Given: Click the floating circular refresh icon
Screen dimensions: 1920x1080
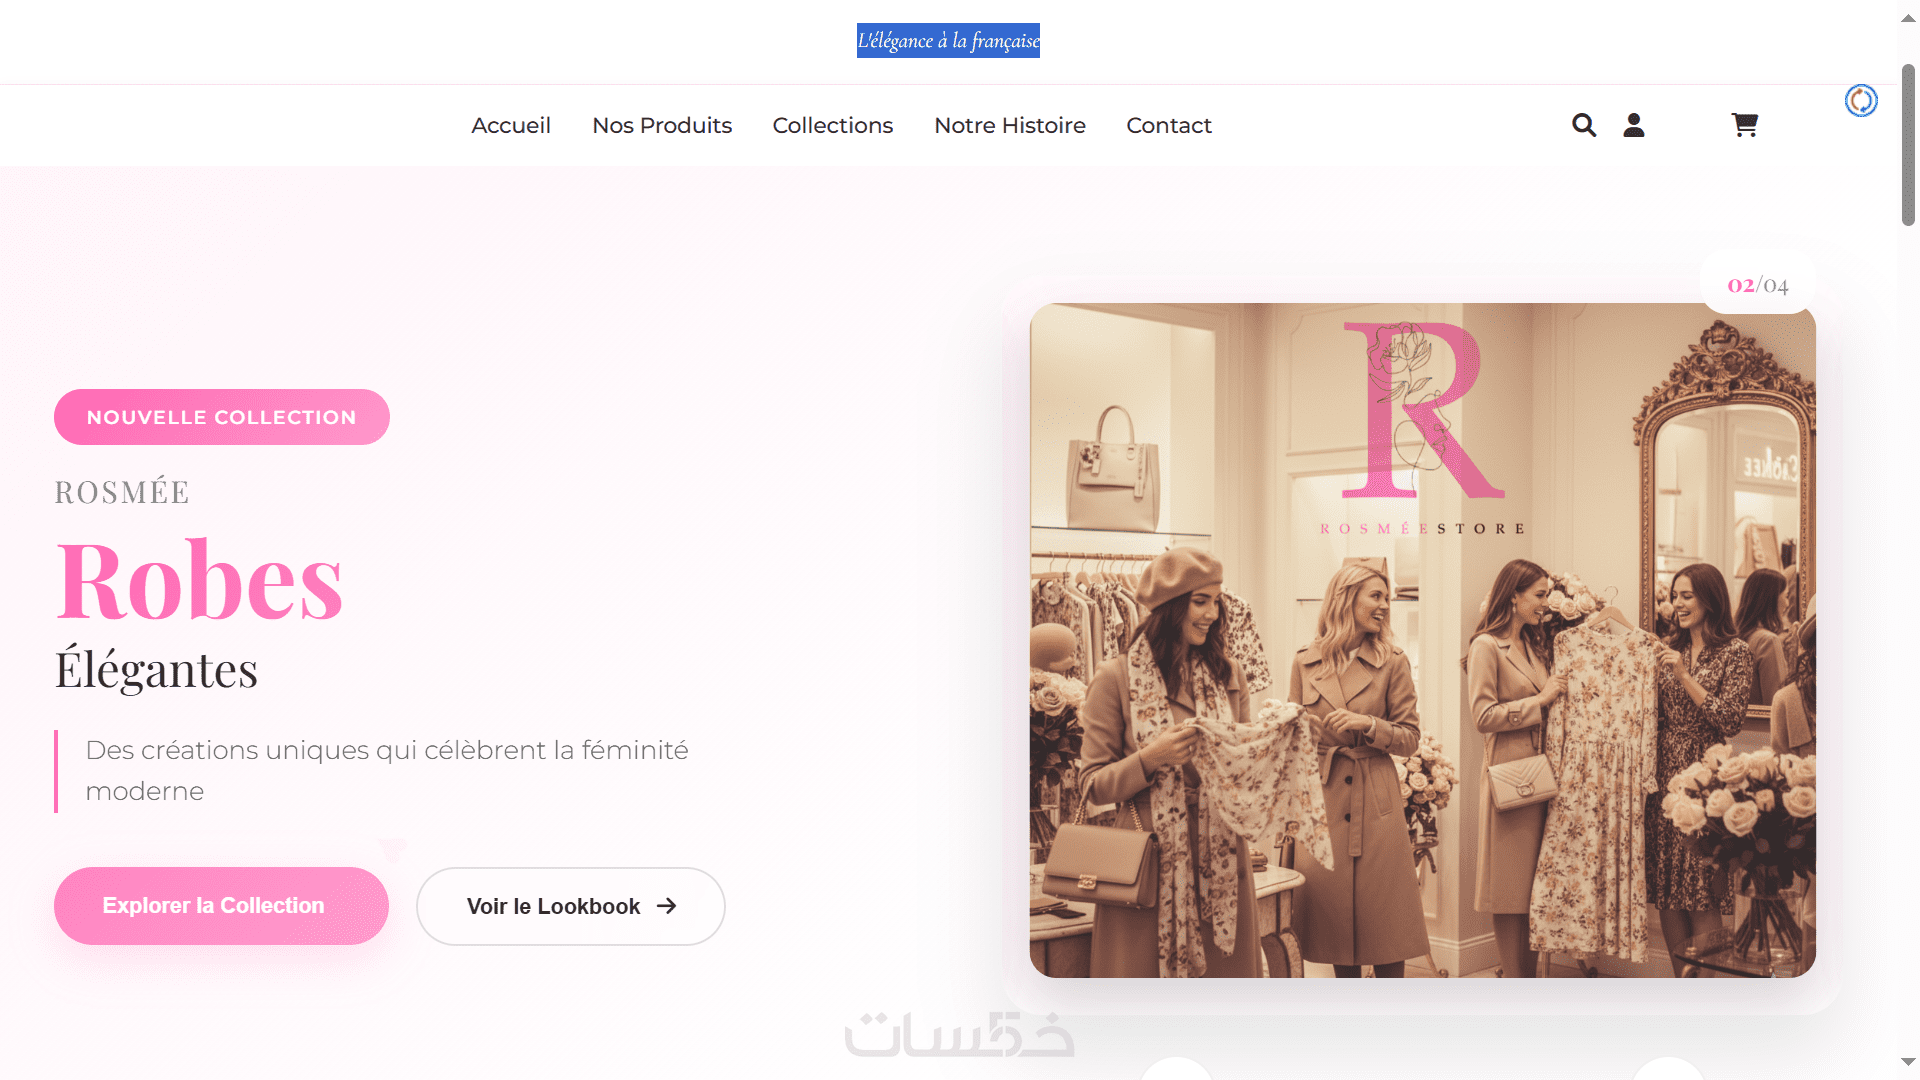Looking at the screenshot, I should pyautogui.click(x=1860, y=101).
